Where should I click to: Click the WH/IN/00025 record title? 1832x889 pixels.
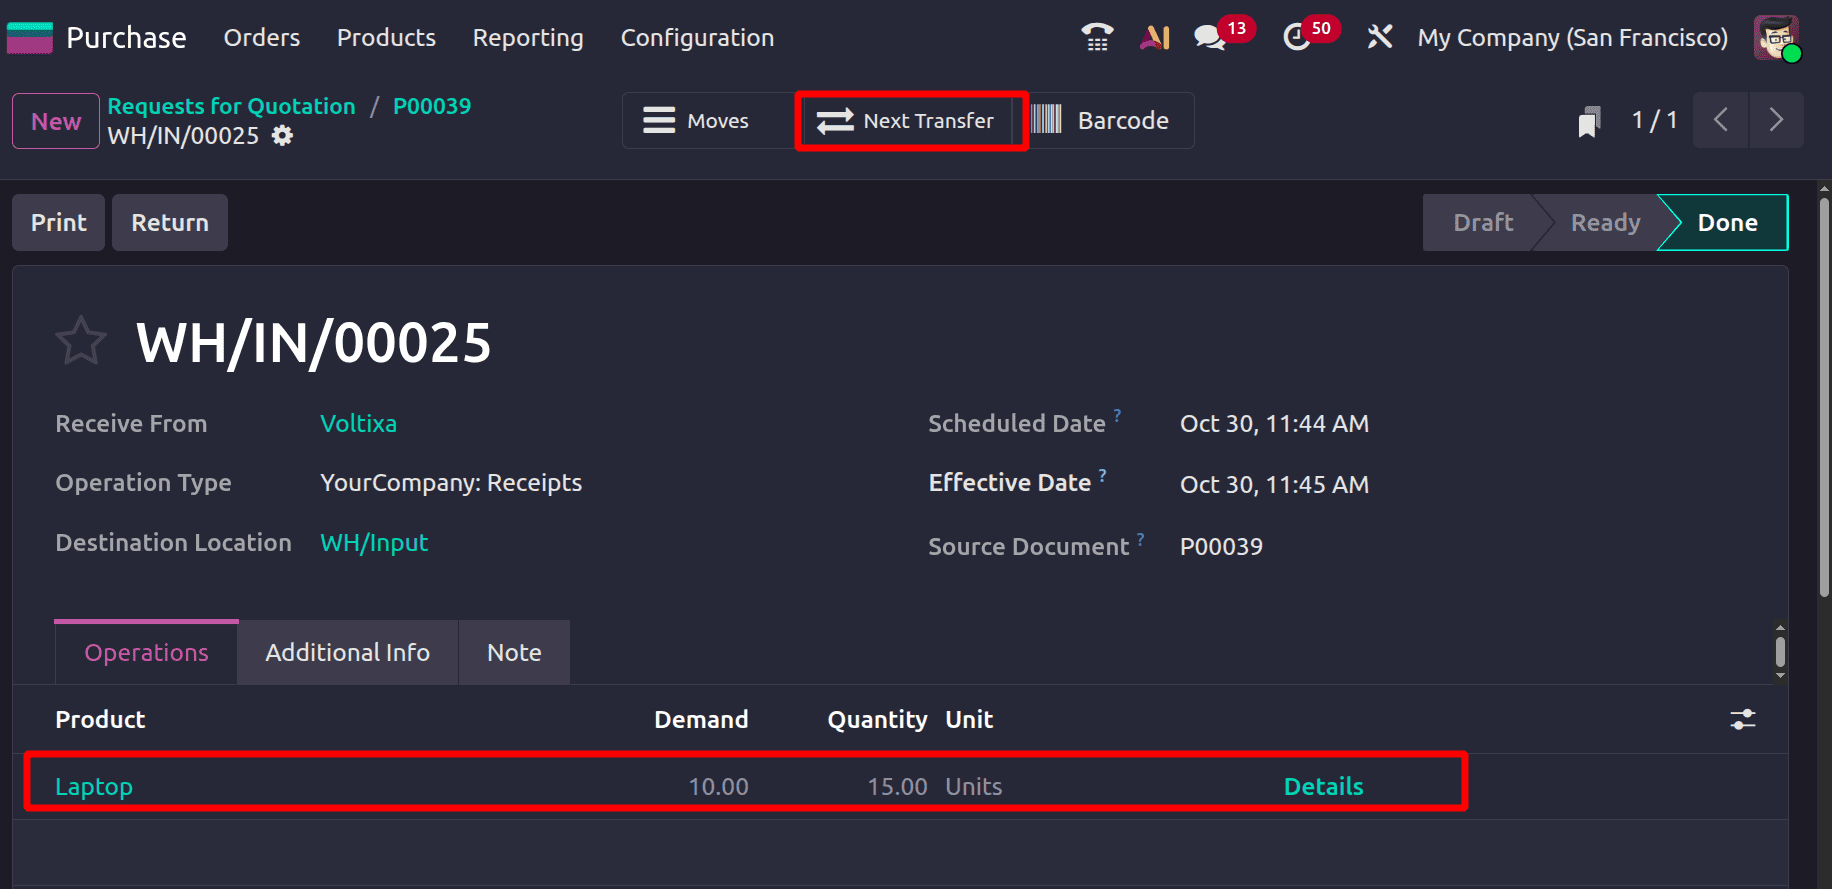[314, 342]
